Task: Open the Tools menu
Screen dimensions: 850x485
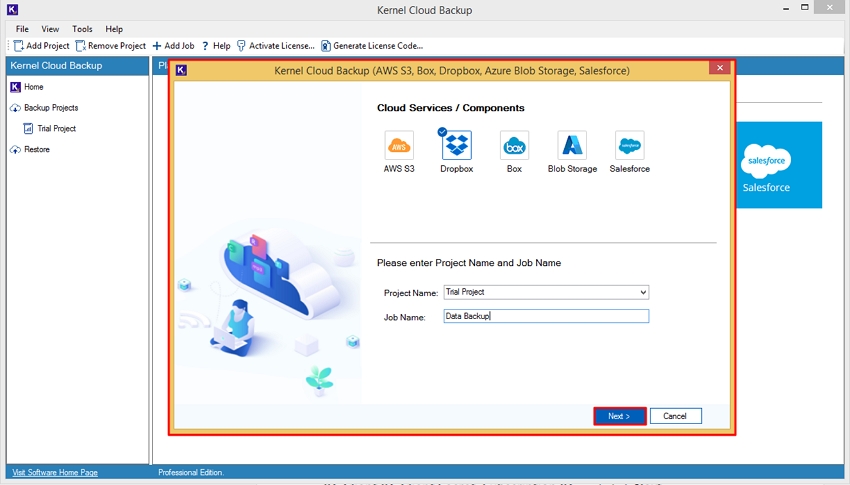Action: coord(82,29)
